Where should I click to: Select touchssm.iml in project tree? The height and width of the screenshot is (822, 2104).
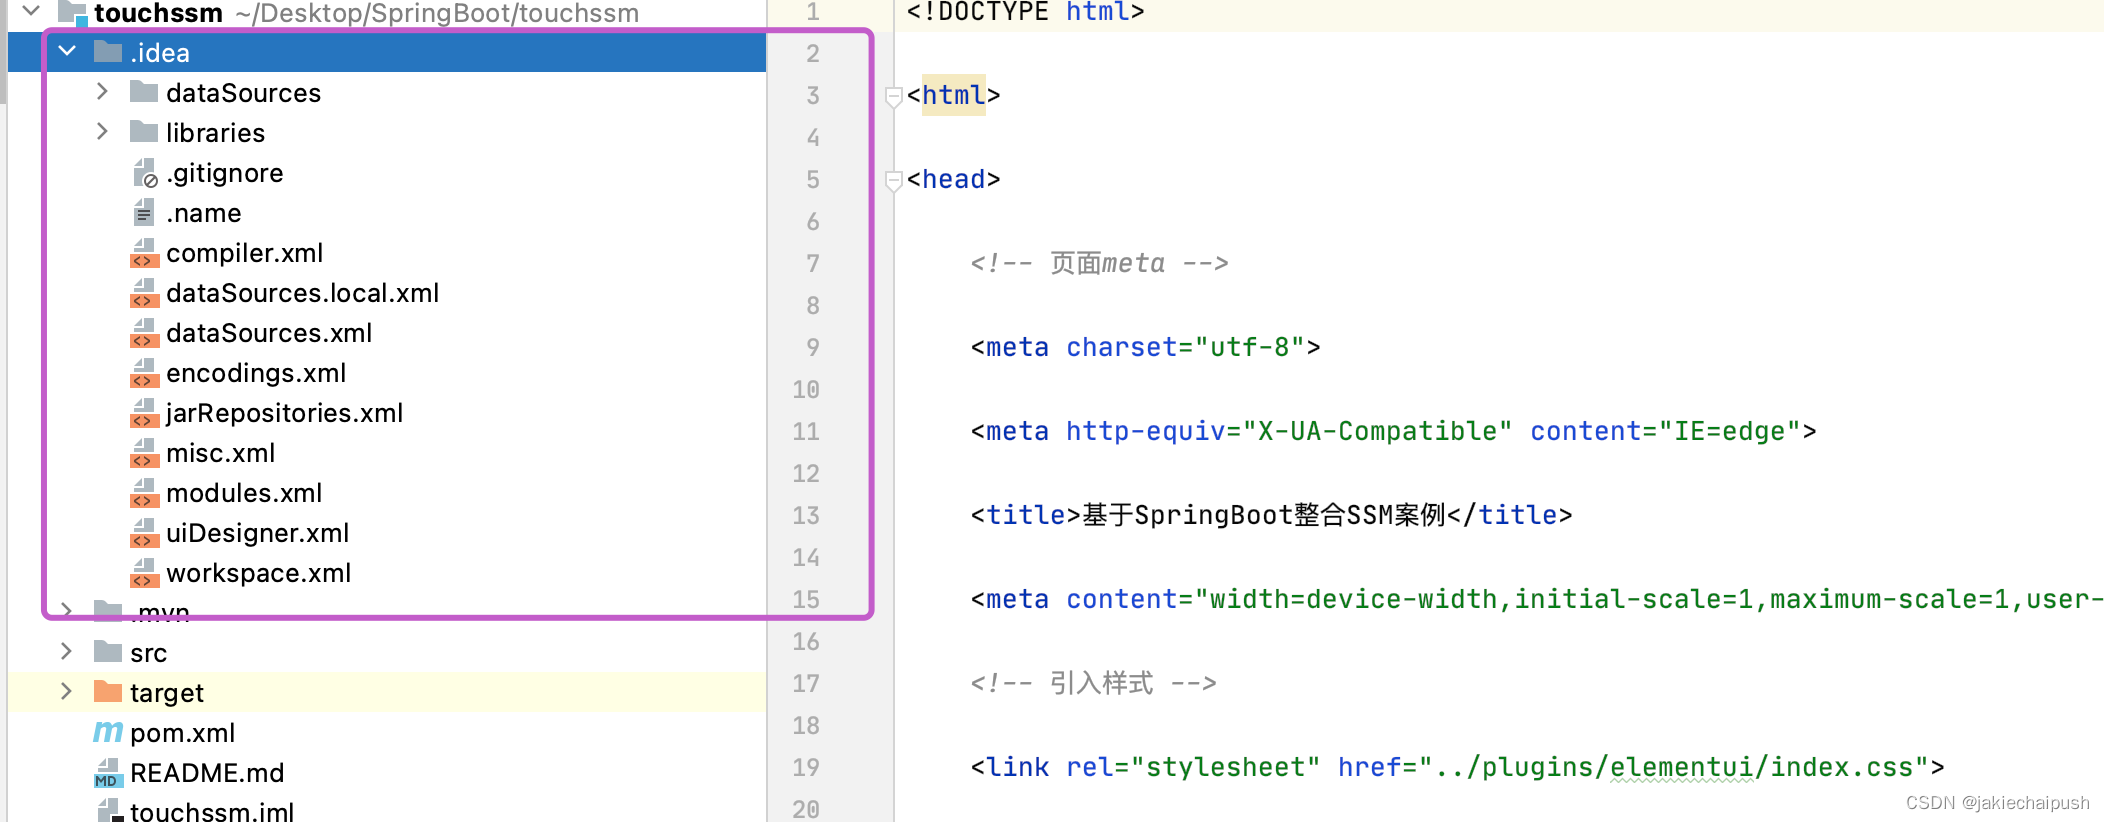pos(212,811)
